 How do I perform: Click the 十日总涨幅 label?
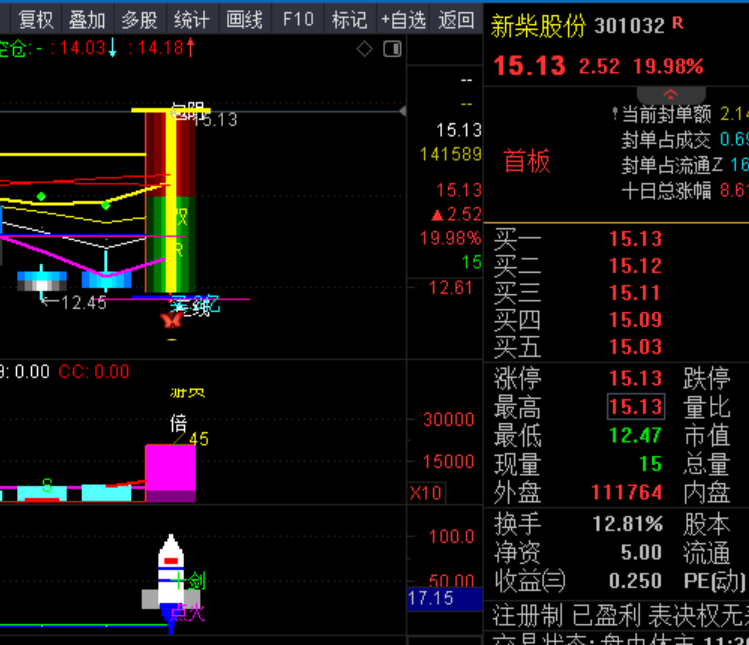tap(666, 191)
